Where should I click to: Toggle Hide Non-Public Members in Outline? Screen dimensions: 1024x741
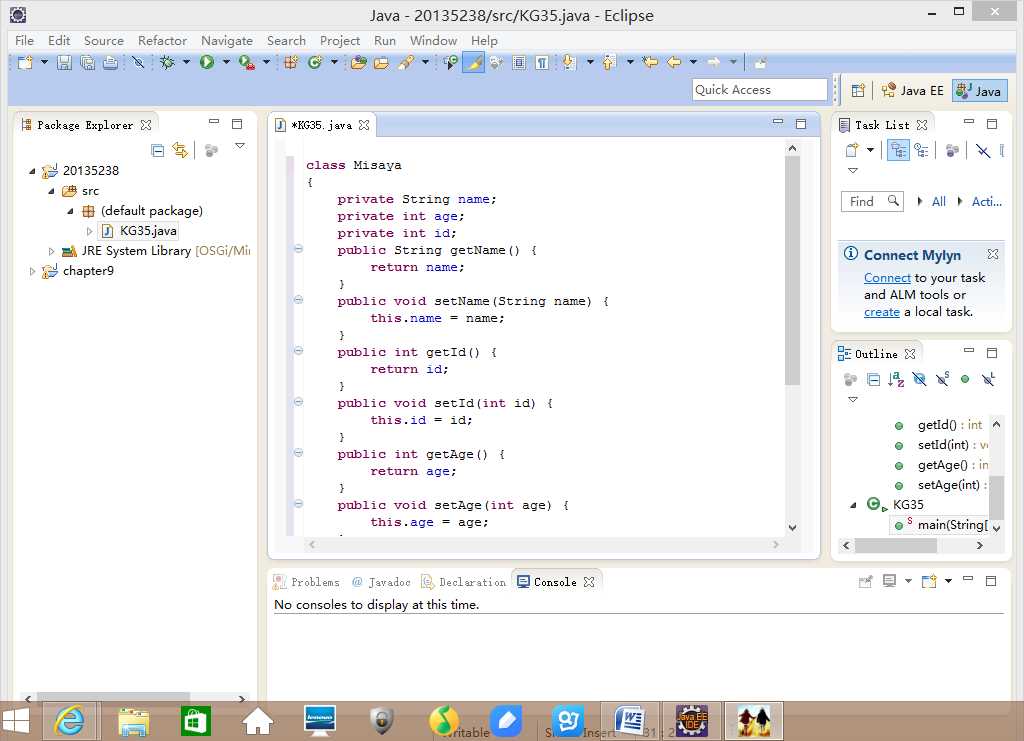(965, 379)
